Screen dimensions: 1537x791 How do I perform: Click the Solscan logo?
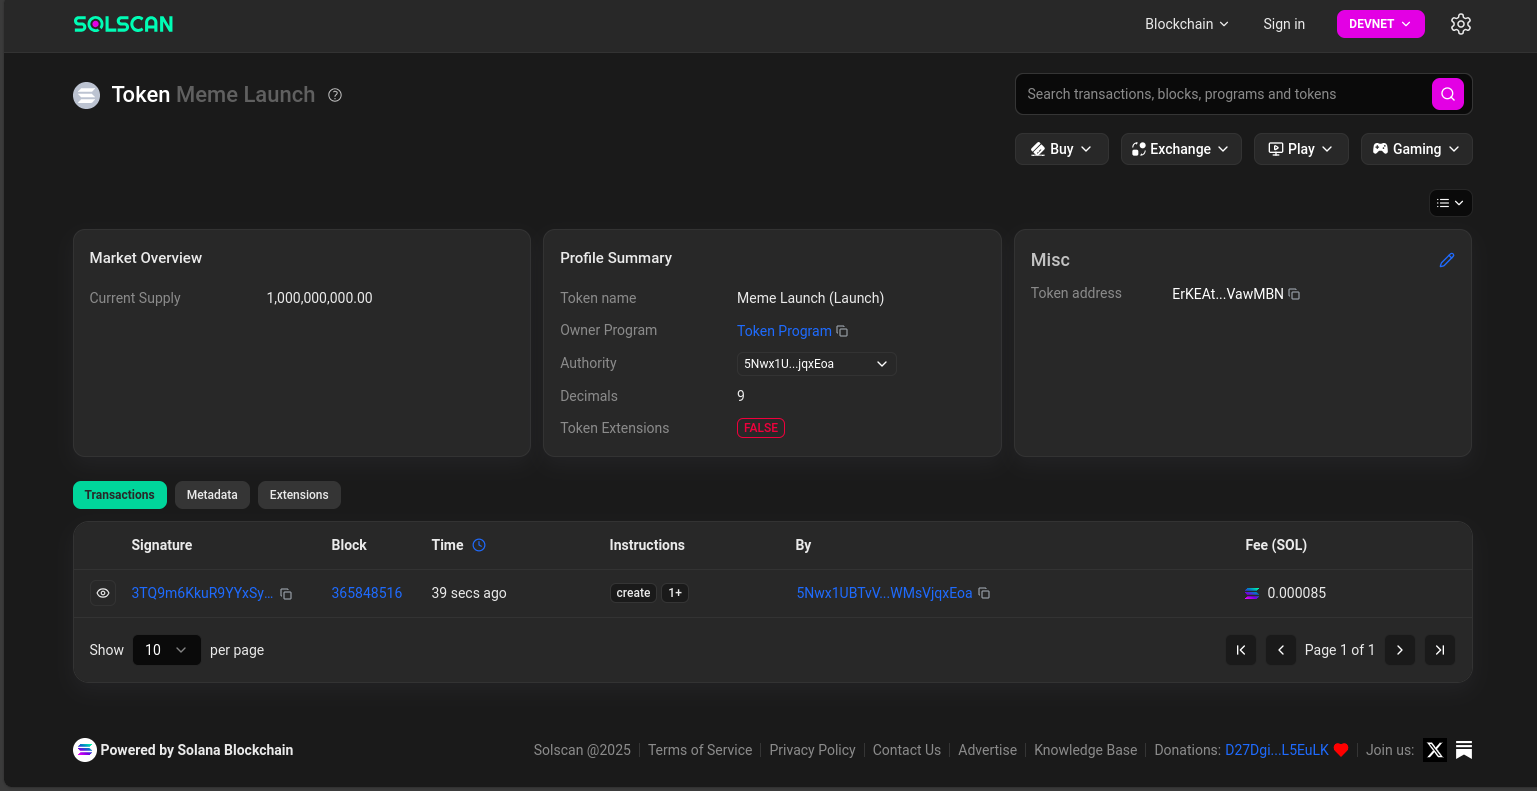coord(123,24)
